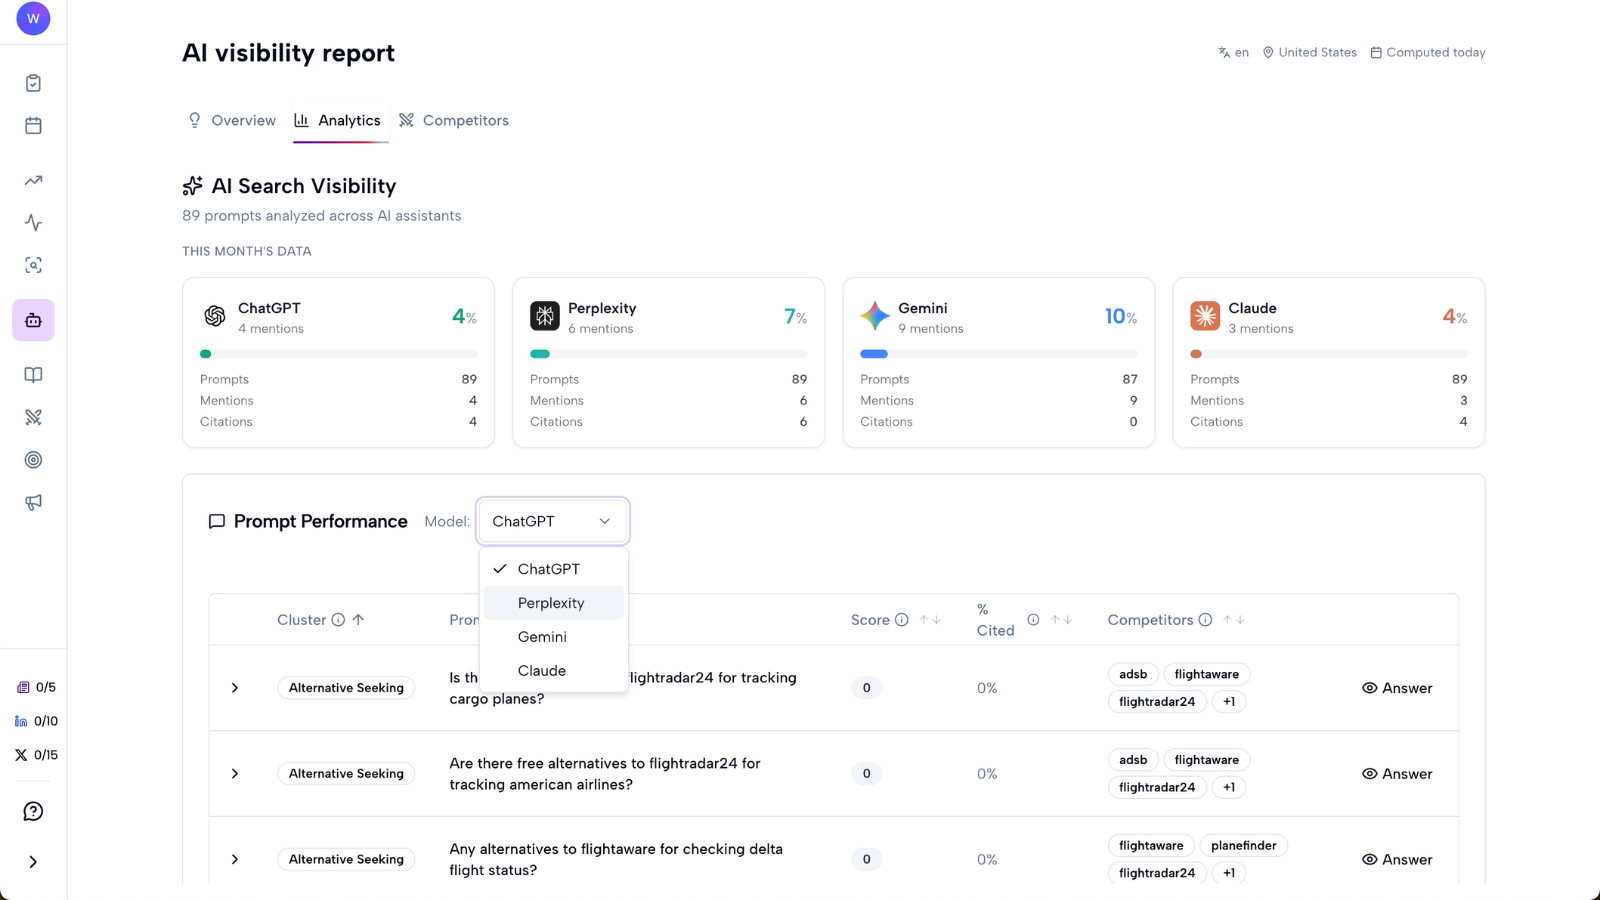Click the ChatGPT logo in card
The width and height of the screenshot is (1600, 900).
pyautogui.click(x=215, y=316)
